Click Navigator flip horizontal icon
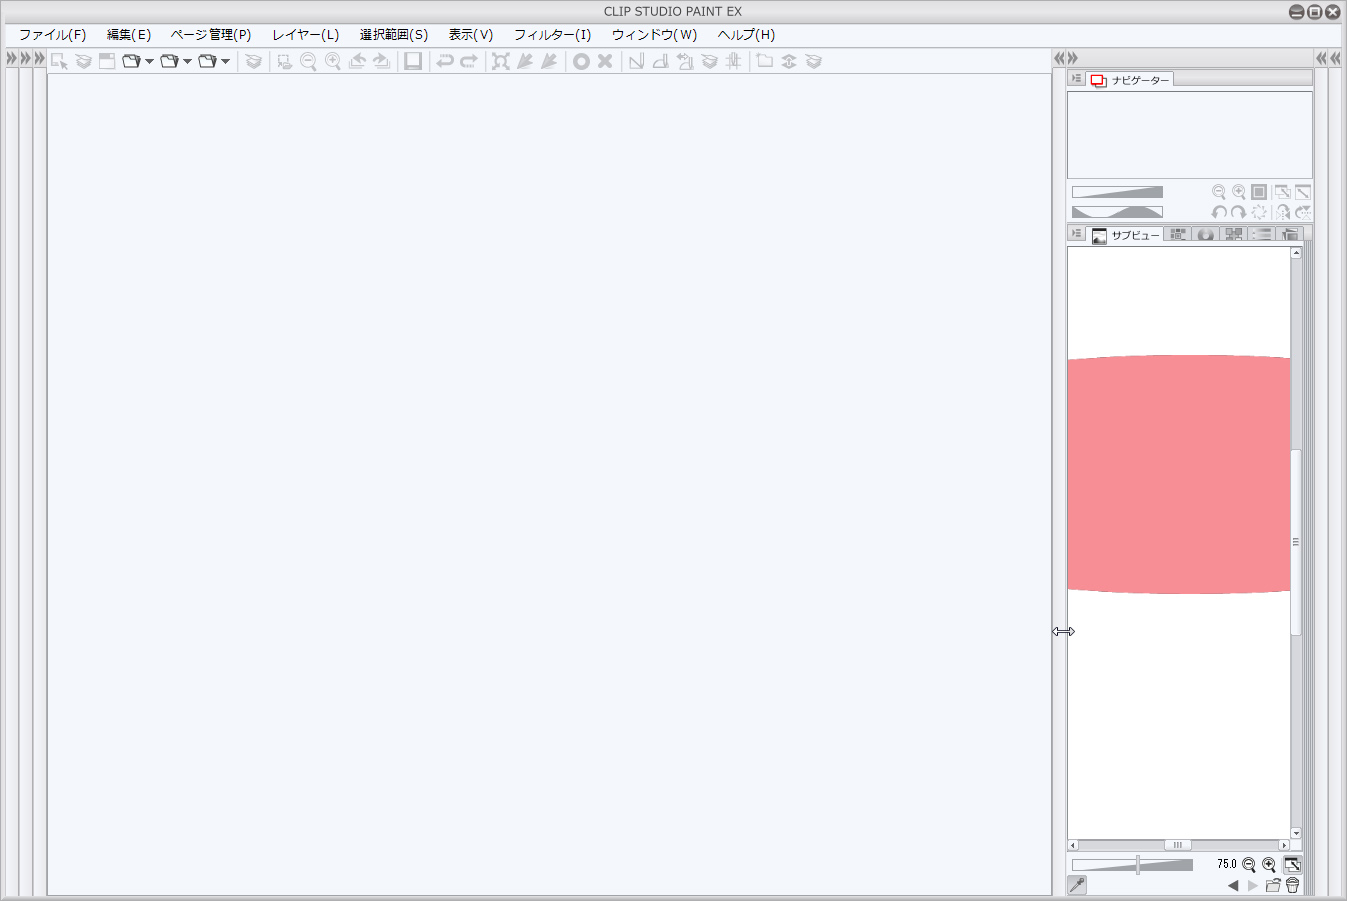Viewport: 1347px width, 901px height. 1282,212
